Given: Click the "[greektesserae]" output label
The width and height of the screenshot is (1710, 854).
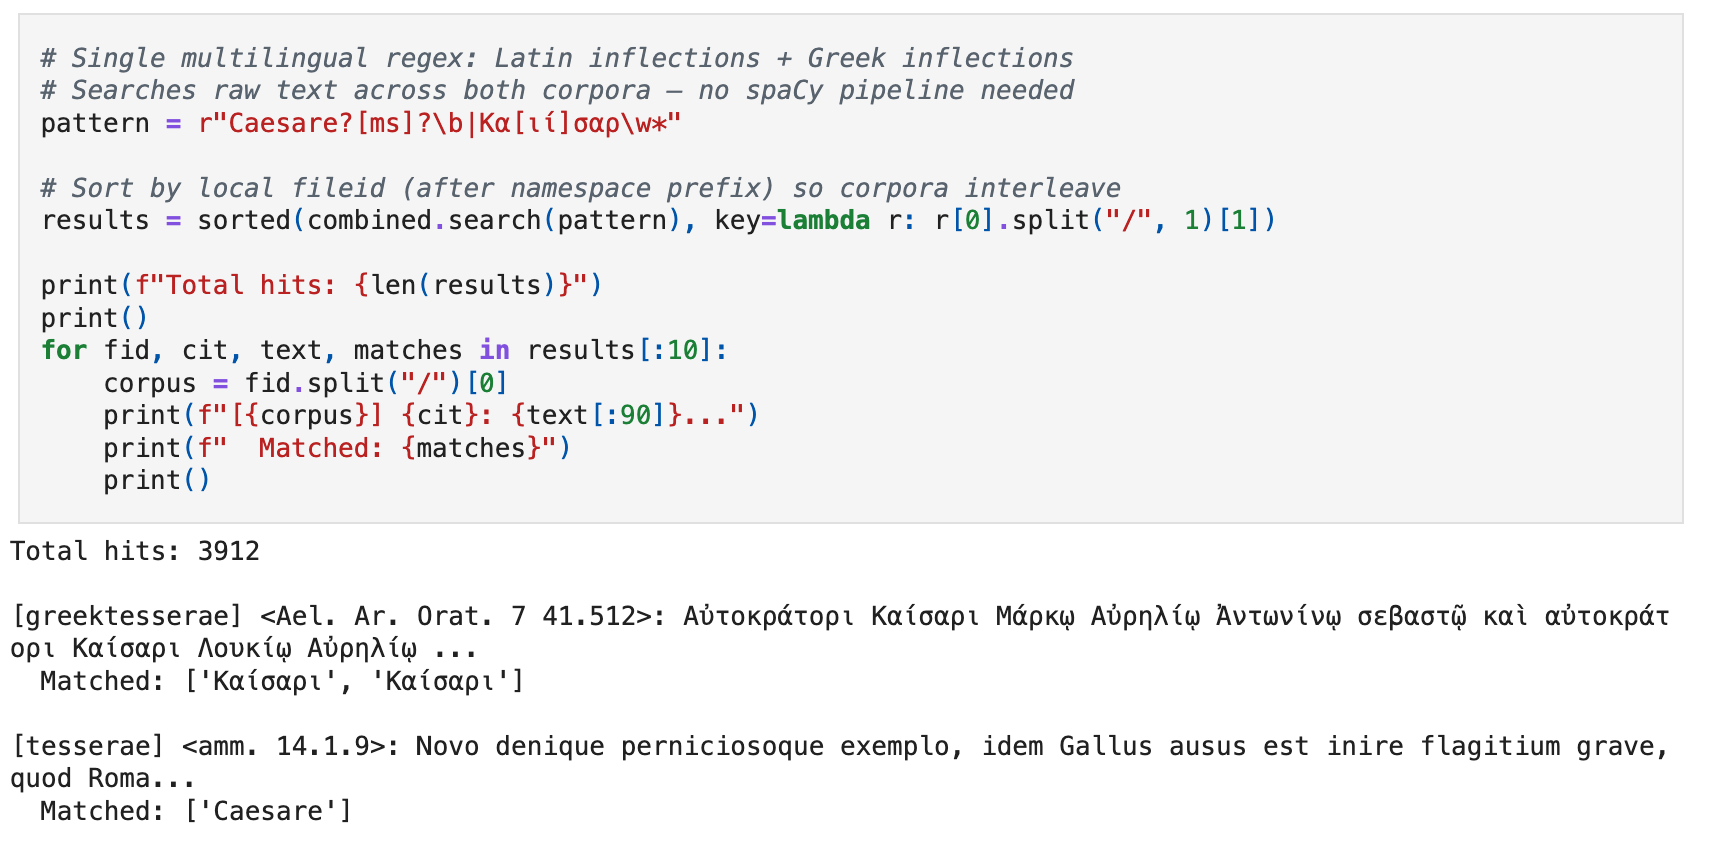Looking at the screenshot, I should click(126, 616).
